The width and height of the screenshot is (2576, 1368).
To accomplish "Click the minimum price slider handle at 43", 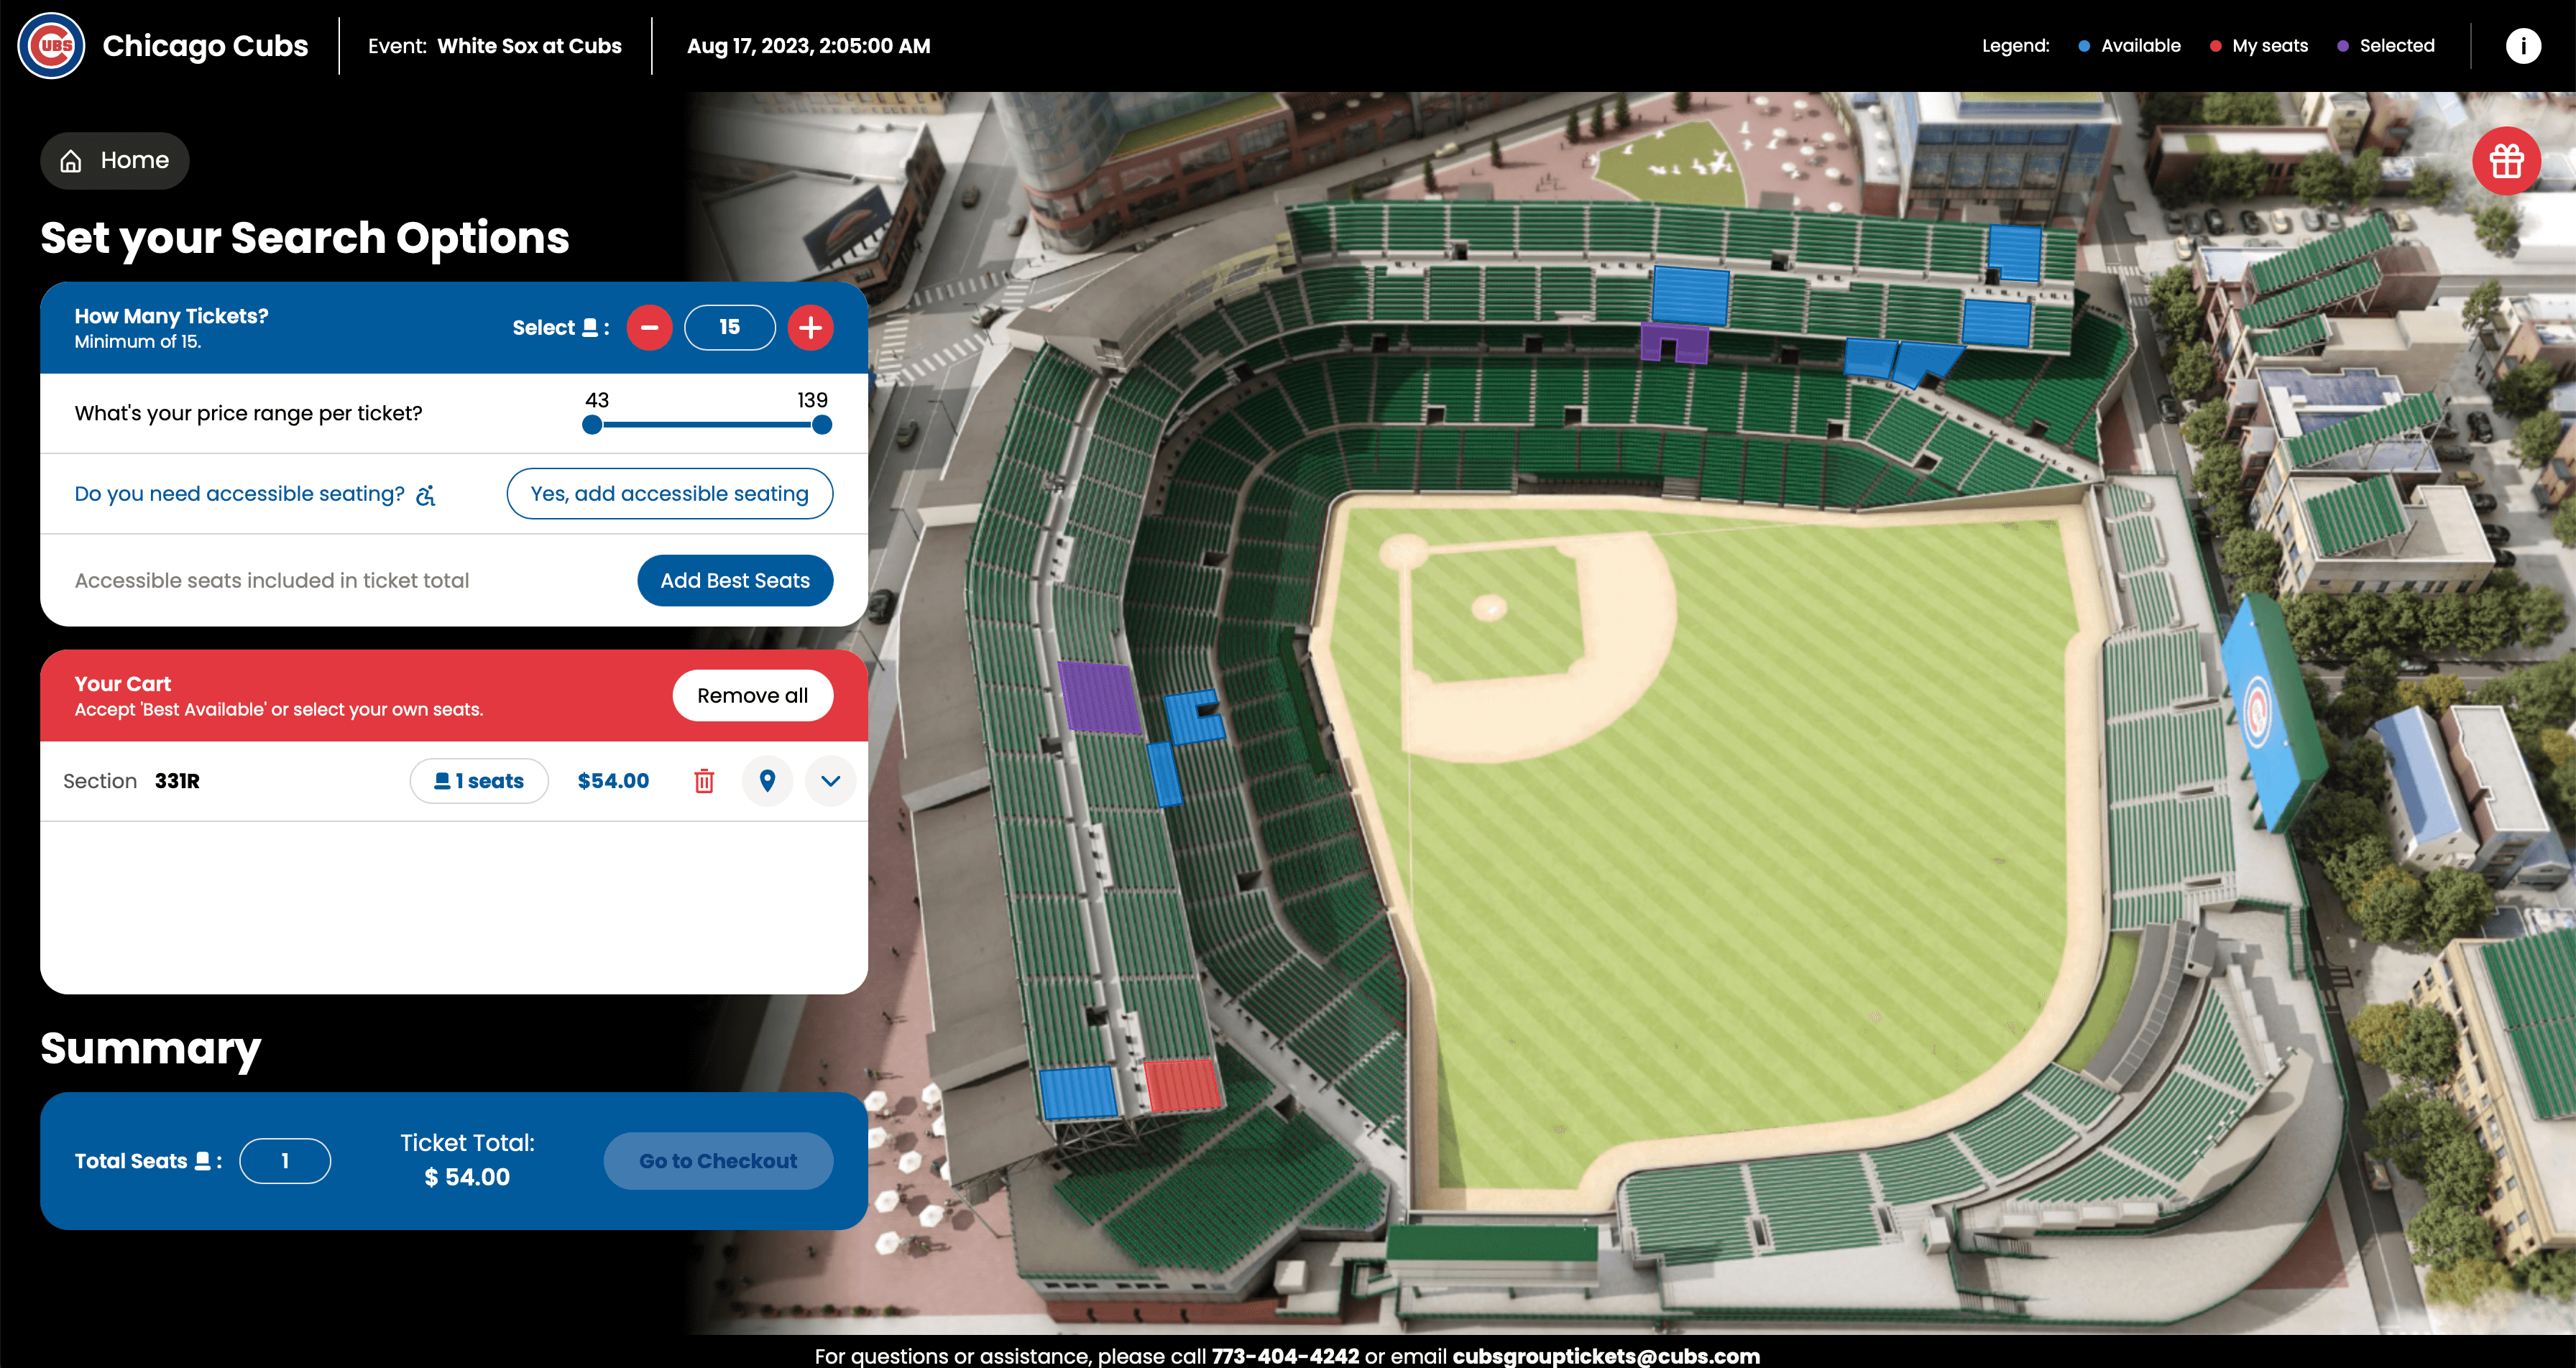I will (592, 425).
